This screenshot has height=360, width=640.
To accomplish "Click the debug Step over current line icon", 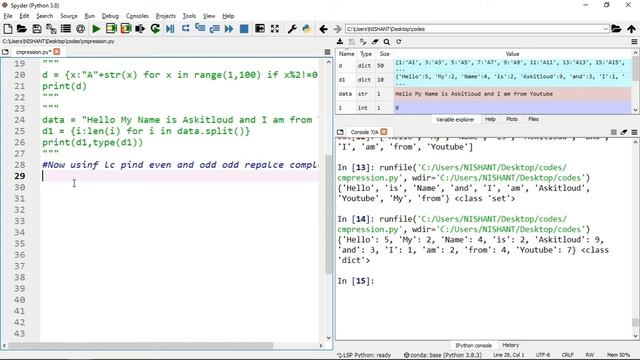I will tap(186, 29).
